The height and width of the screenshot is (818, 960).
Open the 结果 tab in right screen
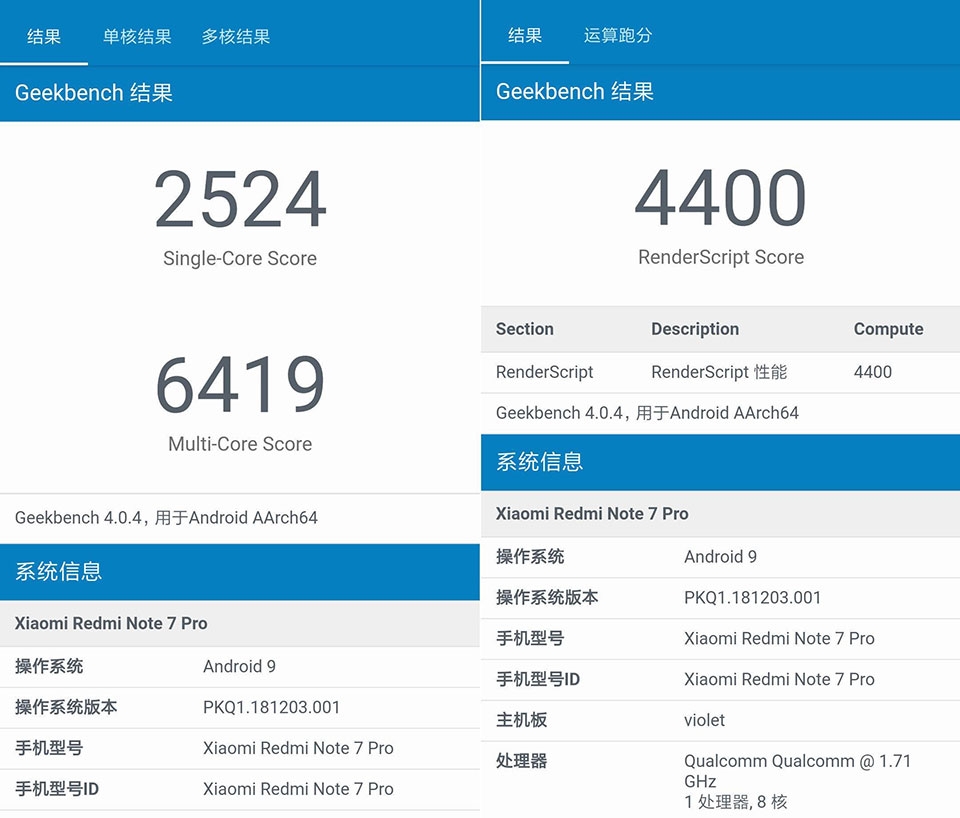click(525, 36)
